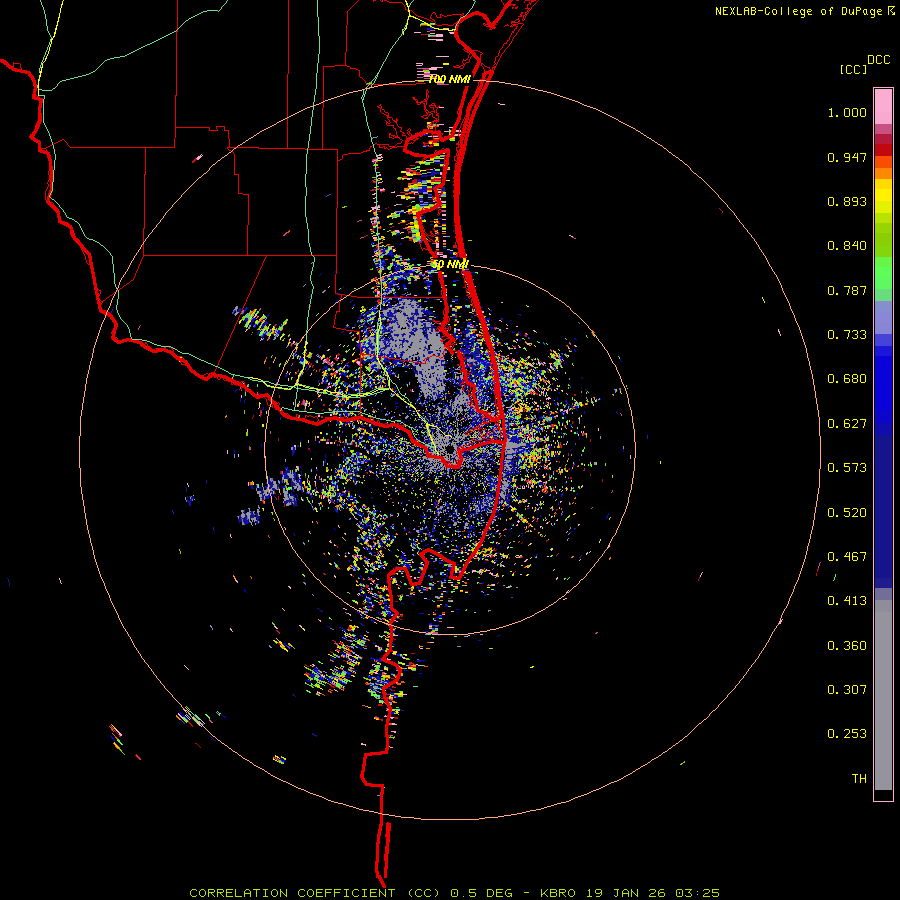The width and height of the screenshot is (900, 900).
Task: Click the 0.360 colorbar value
Action: point(847,646)
